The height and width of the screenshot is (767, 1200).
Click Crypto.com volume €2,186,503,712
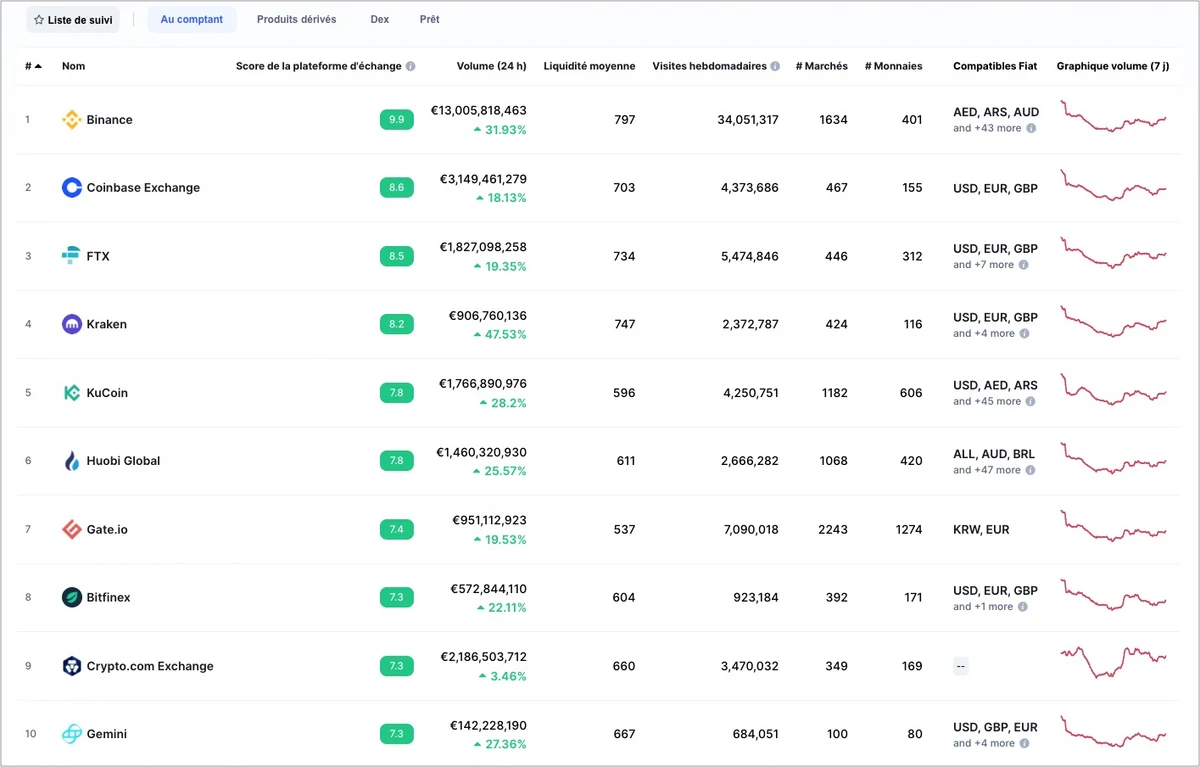(x=483, y=657)
